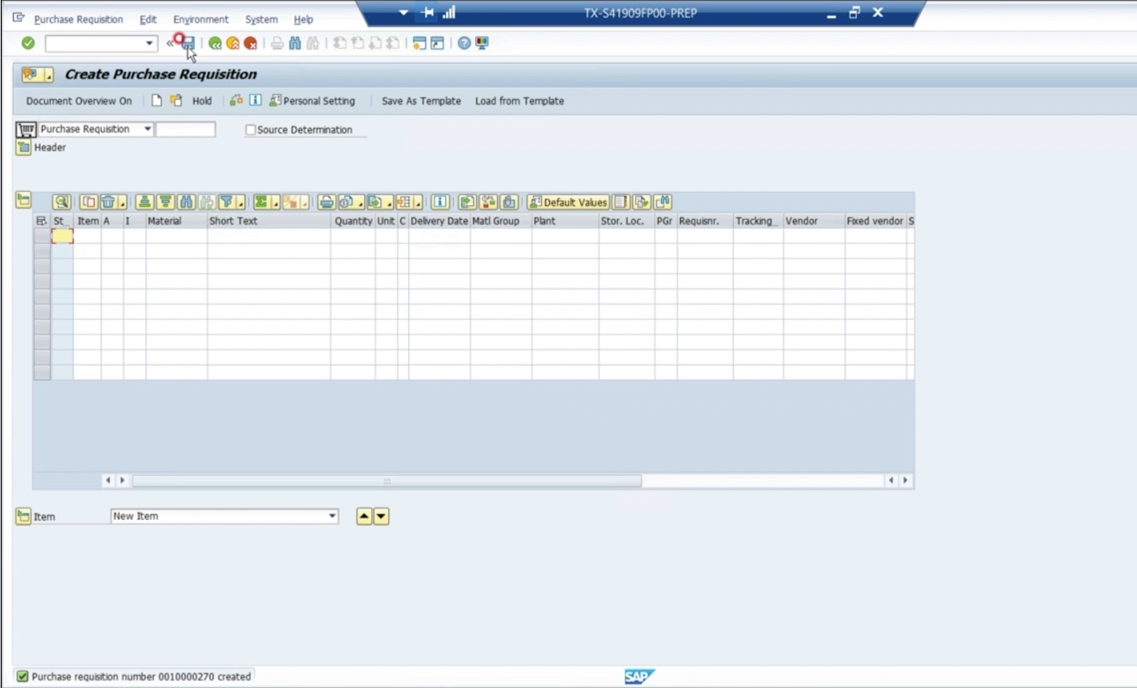Click the Personal Setting button
Viewport: 1137px width, 688px height.
tap(313, 101)
